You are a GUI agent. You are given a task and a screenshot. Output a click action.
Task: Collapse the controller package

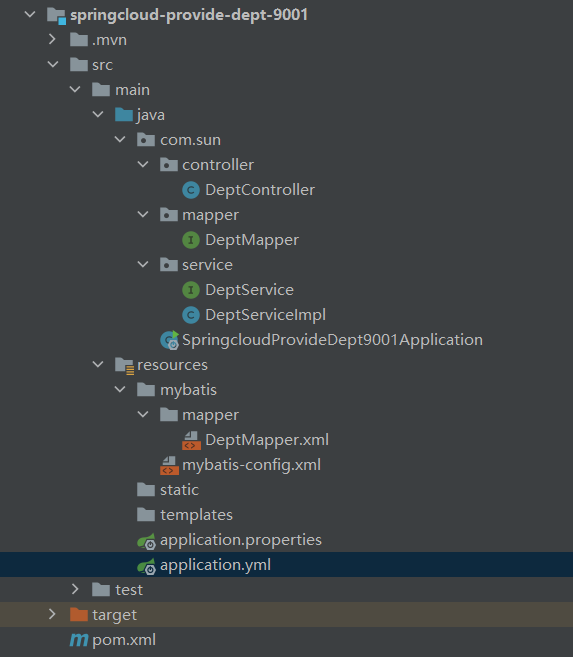[143, 165]
